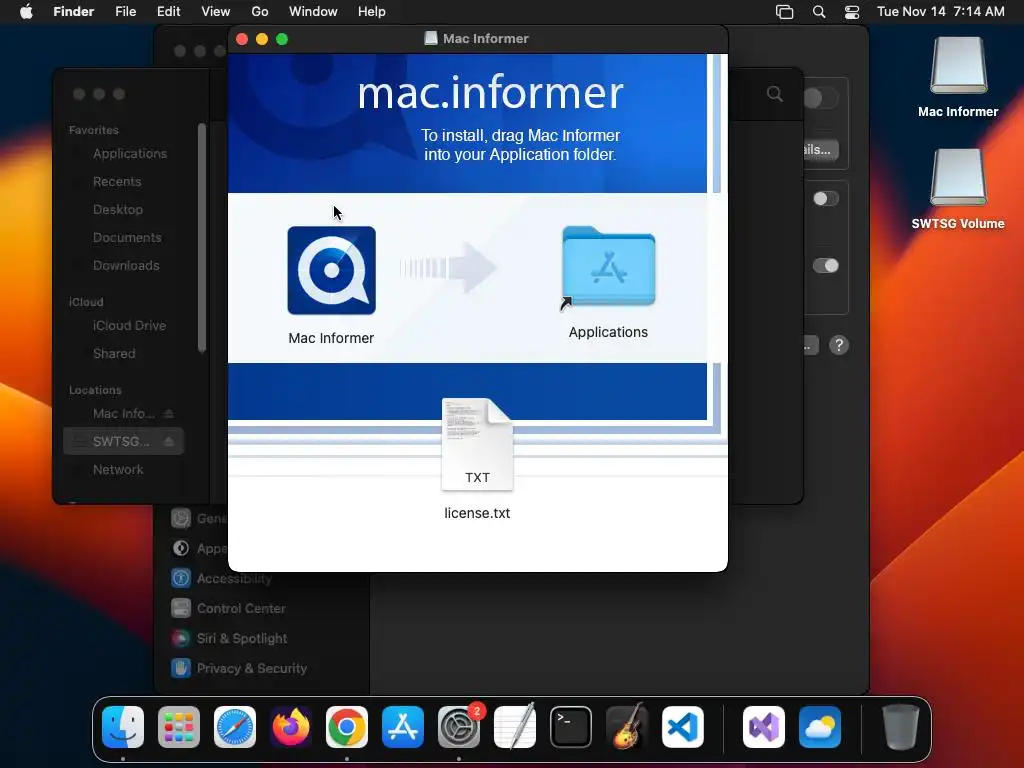The width and height of the screenshot is (1024, 768).
Task: Open the Apple menu
Action: click(26, 12)
